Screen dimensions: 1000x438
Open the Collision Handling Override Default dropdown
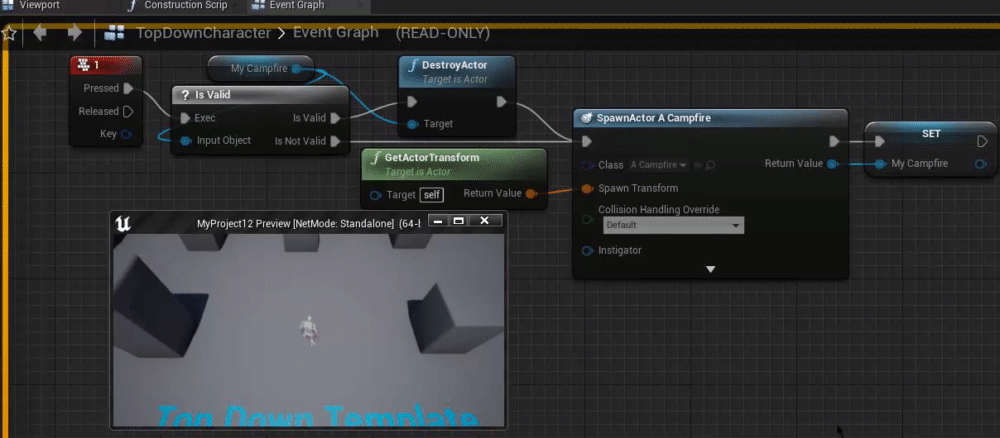(x=673, y=225)
